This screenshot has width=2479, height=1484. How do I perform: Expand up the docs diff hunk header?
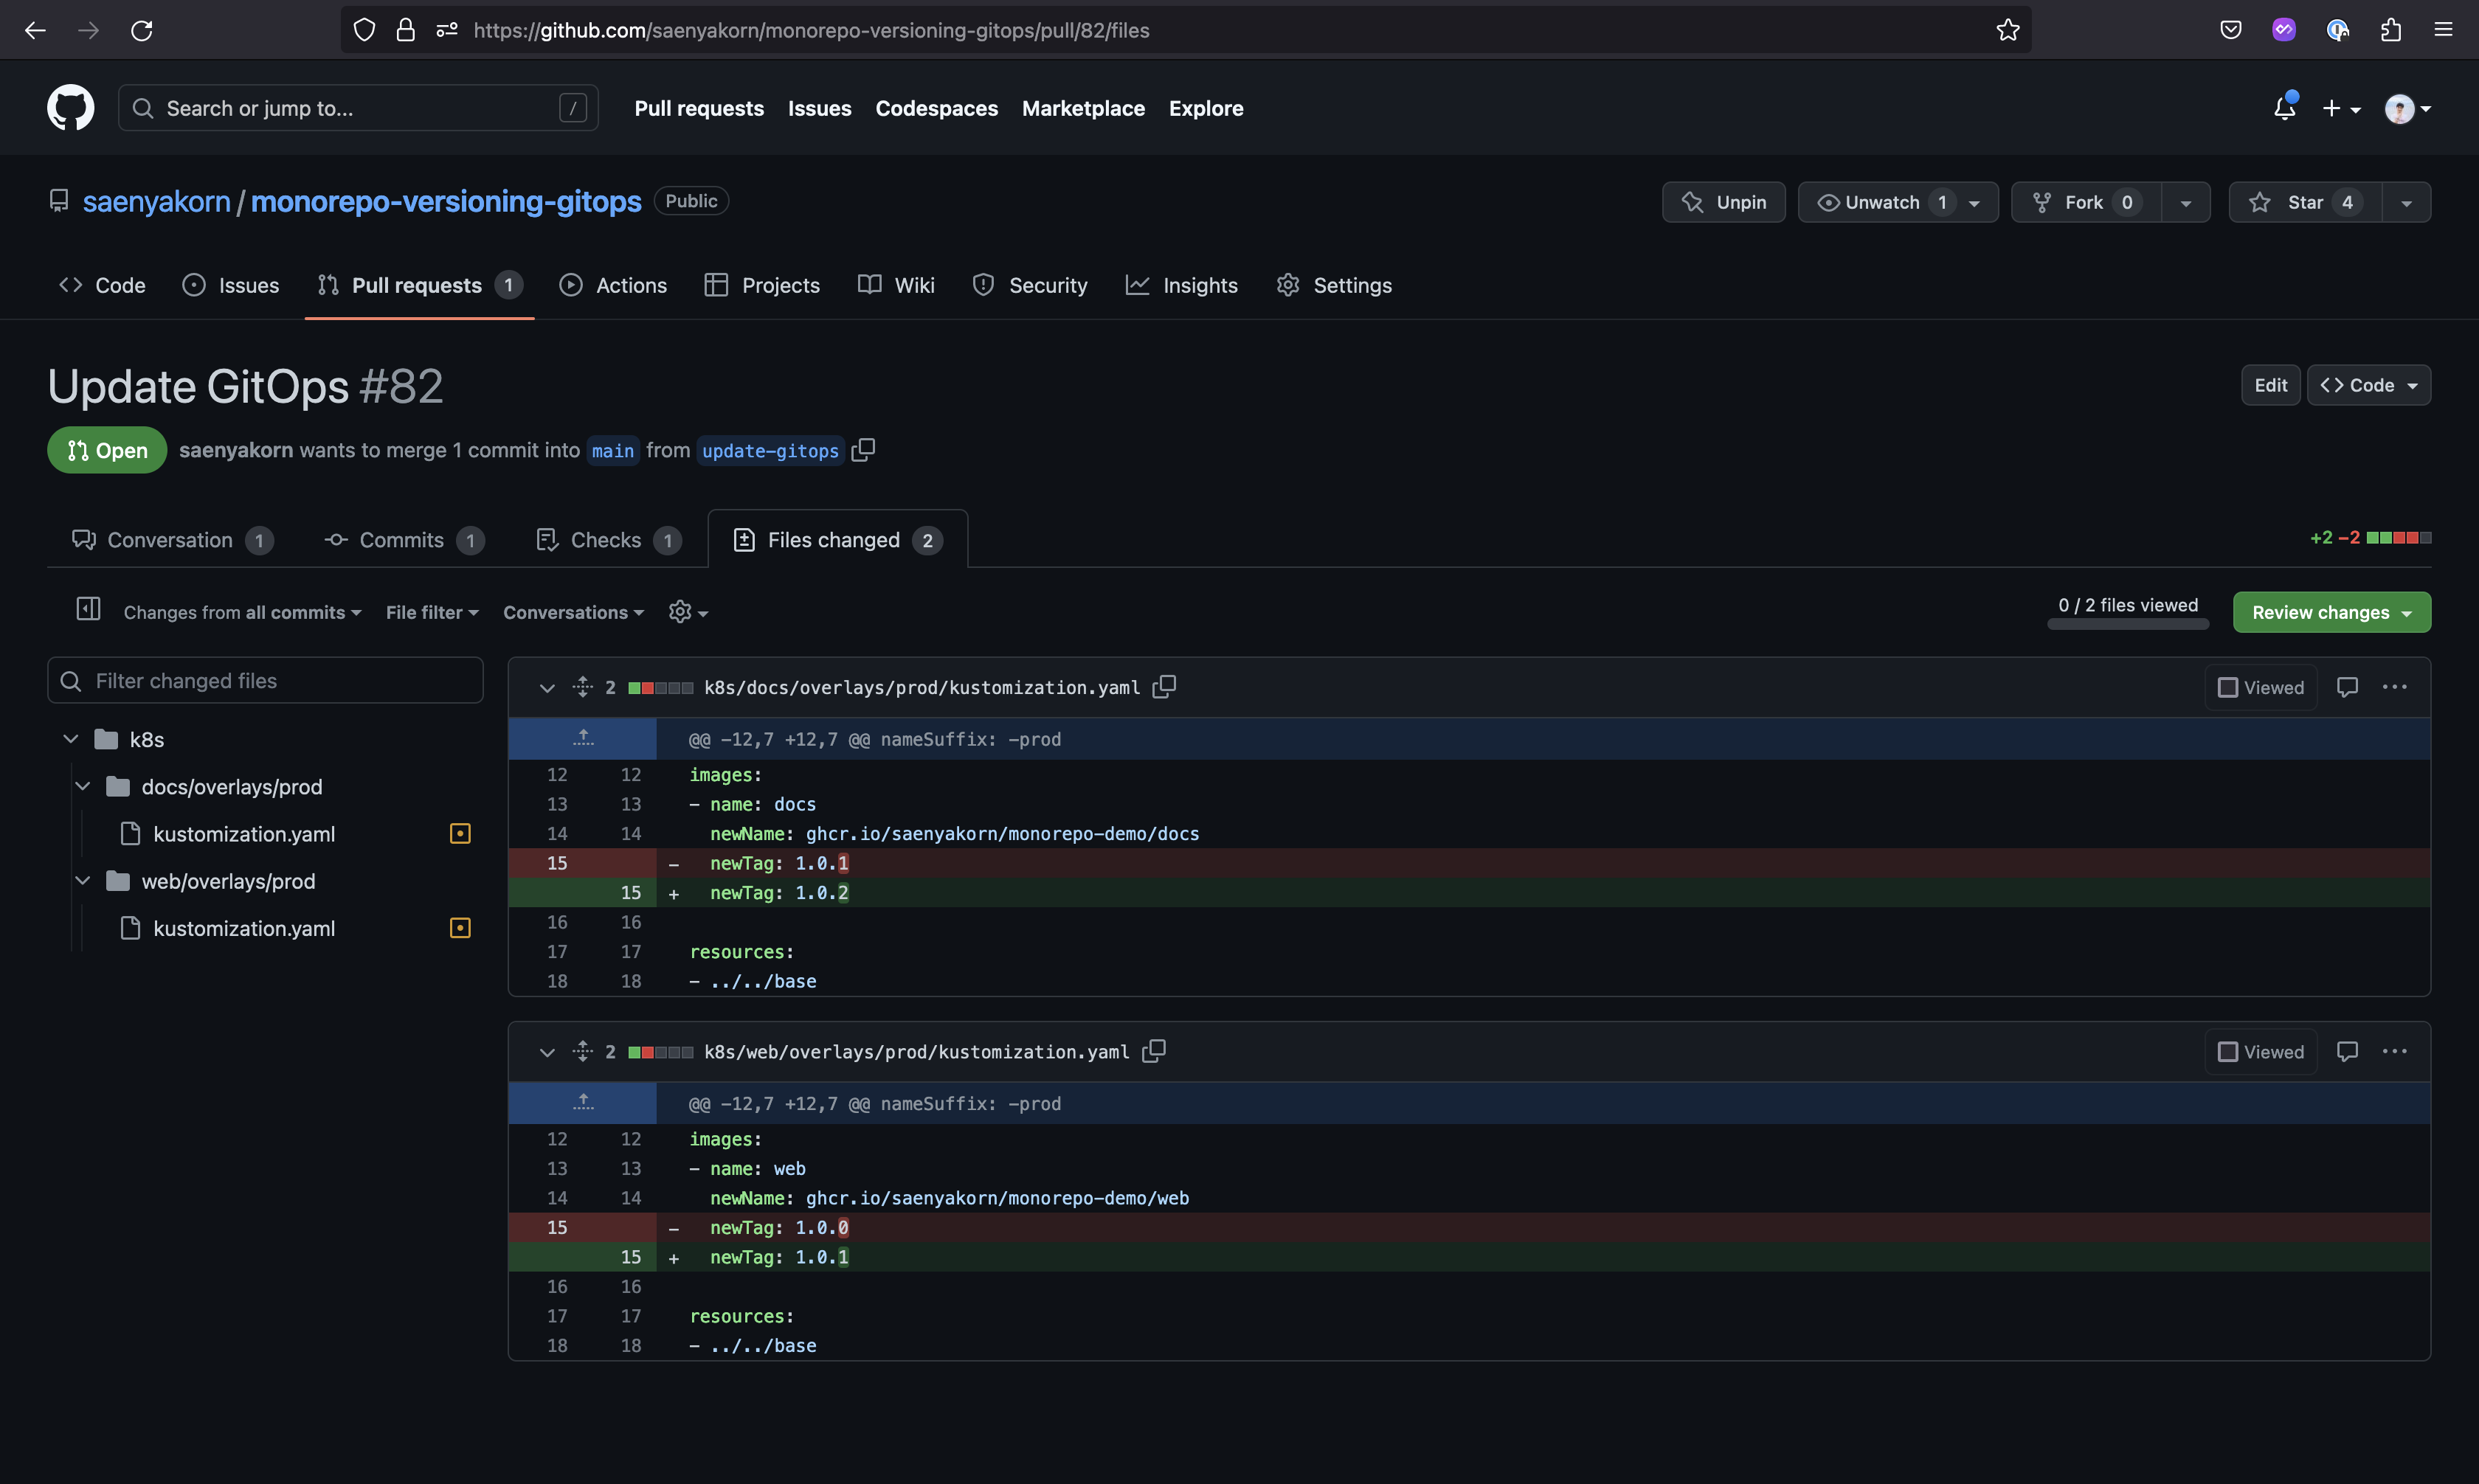(583, 739)
